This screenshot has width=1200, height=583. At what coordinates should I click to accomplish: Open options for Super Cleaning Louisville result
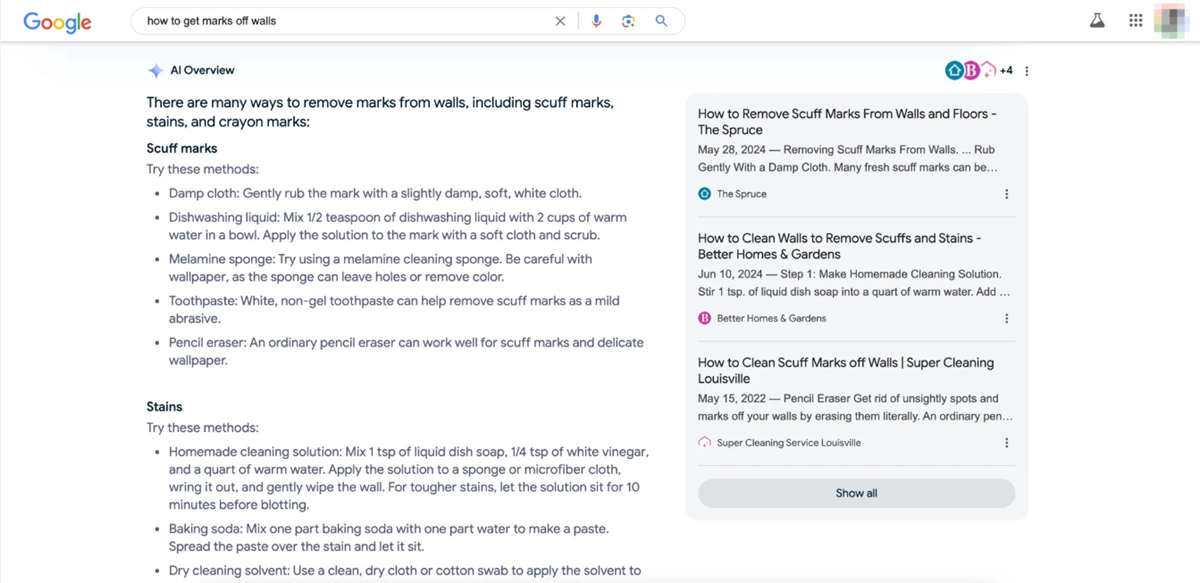[x=1006, y=442]
